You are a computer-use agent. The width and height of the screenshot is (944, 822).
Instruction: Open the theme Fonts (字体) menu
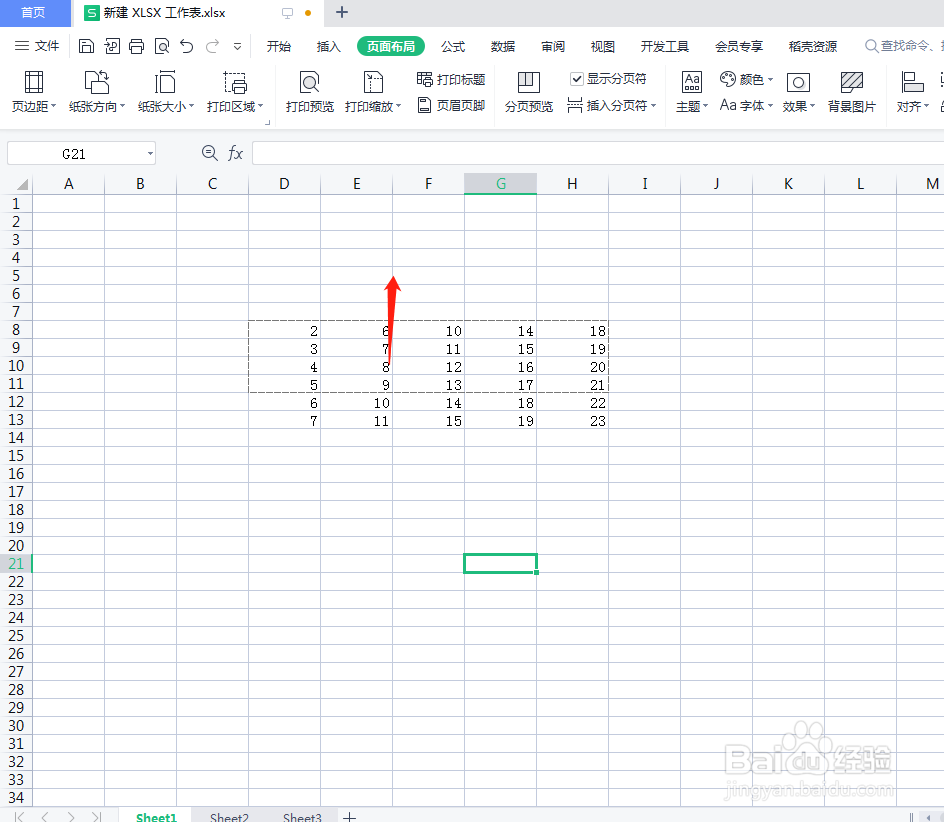click(746, 105)
